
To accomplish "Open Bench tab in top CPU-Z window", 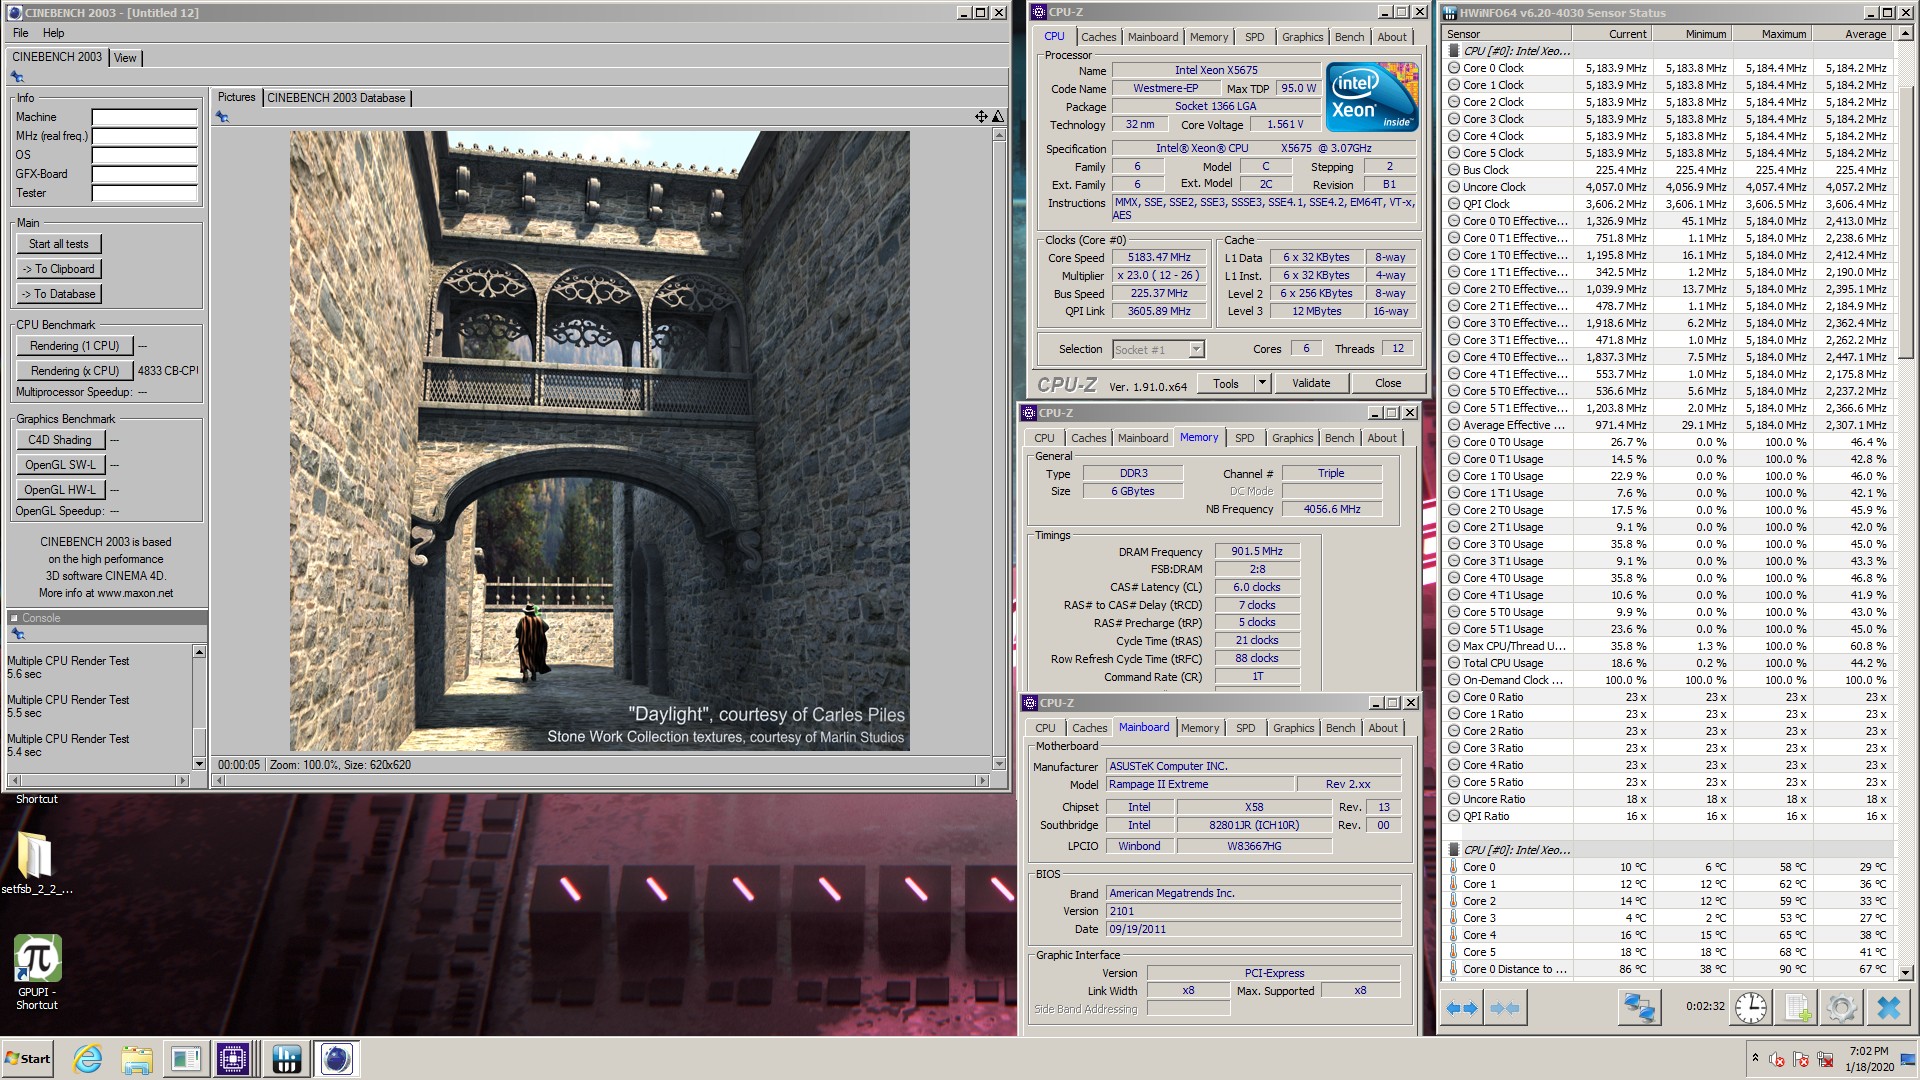I will coord(1349,37).
